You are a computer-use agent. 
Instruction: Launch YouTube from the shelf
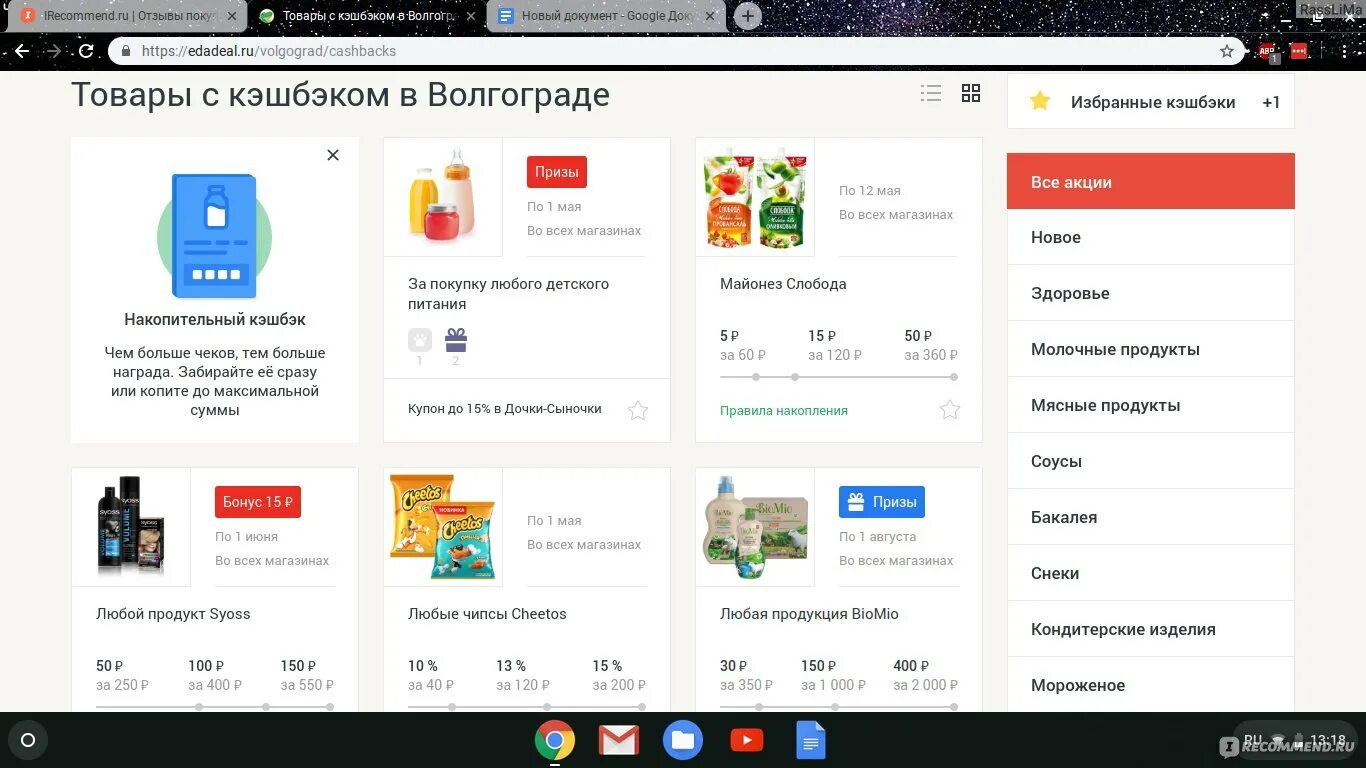[747, 741]
